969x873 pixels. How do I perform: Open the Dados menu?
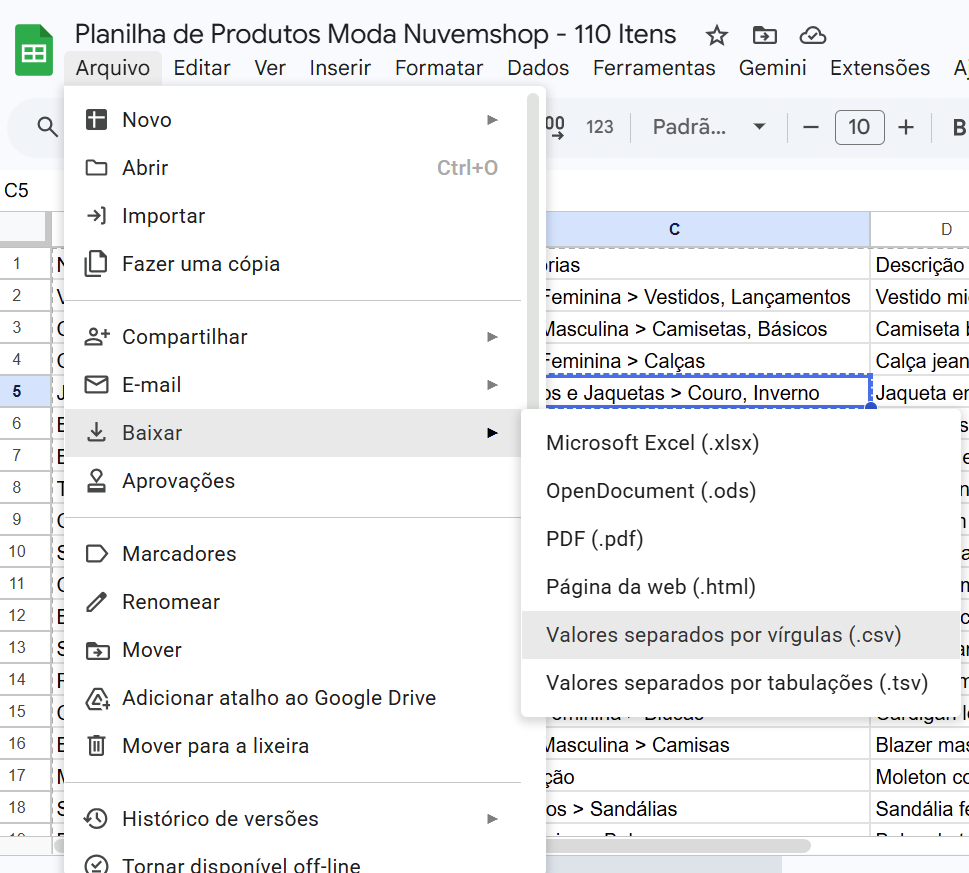point(538,68)
